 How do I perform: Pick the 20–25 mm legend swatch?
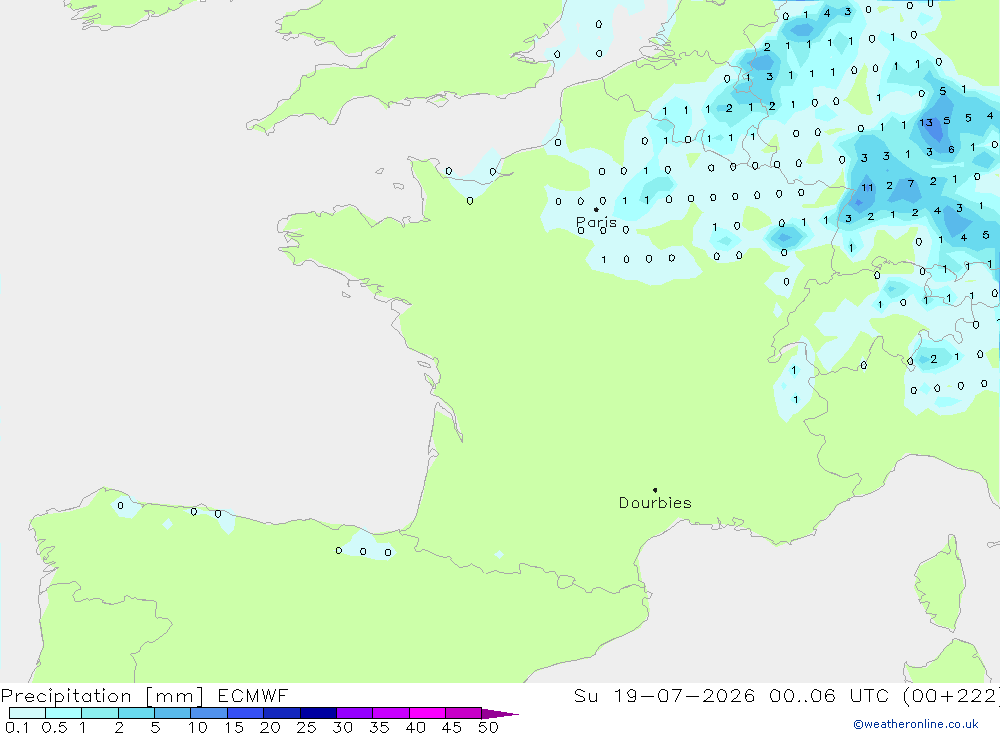click(282, 713)
